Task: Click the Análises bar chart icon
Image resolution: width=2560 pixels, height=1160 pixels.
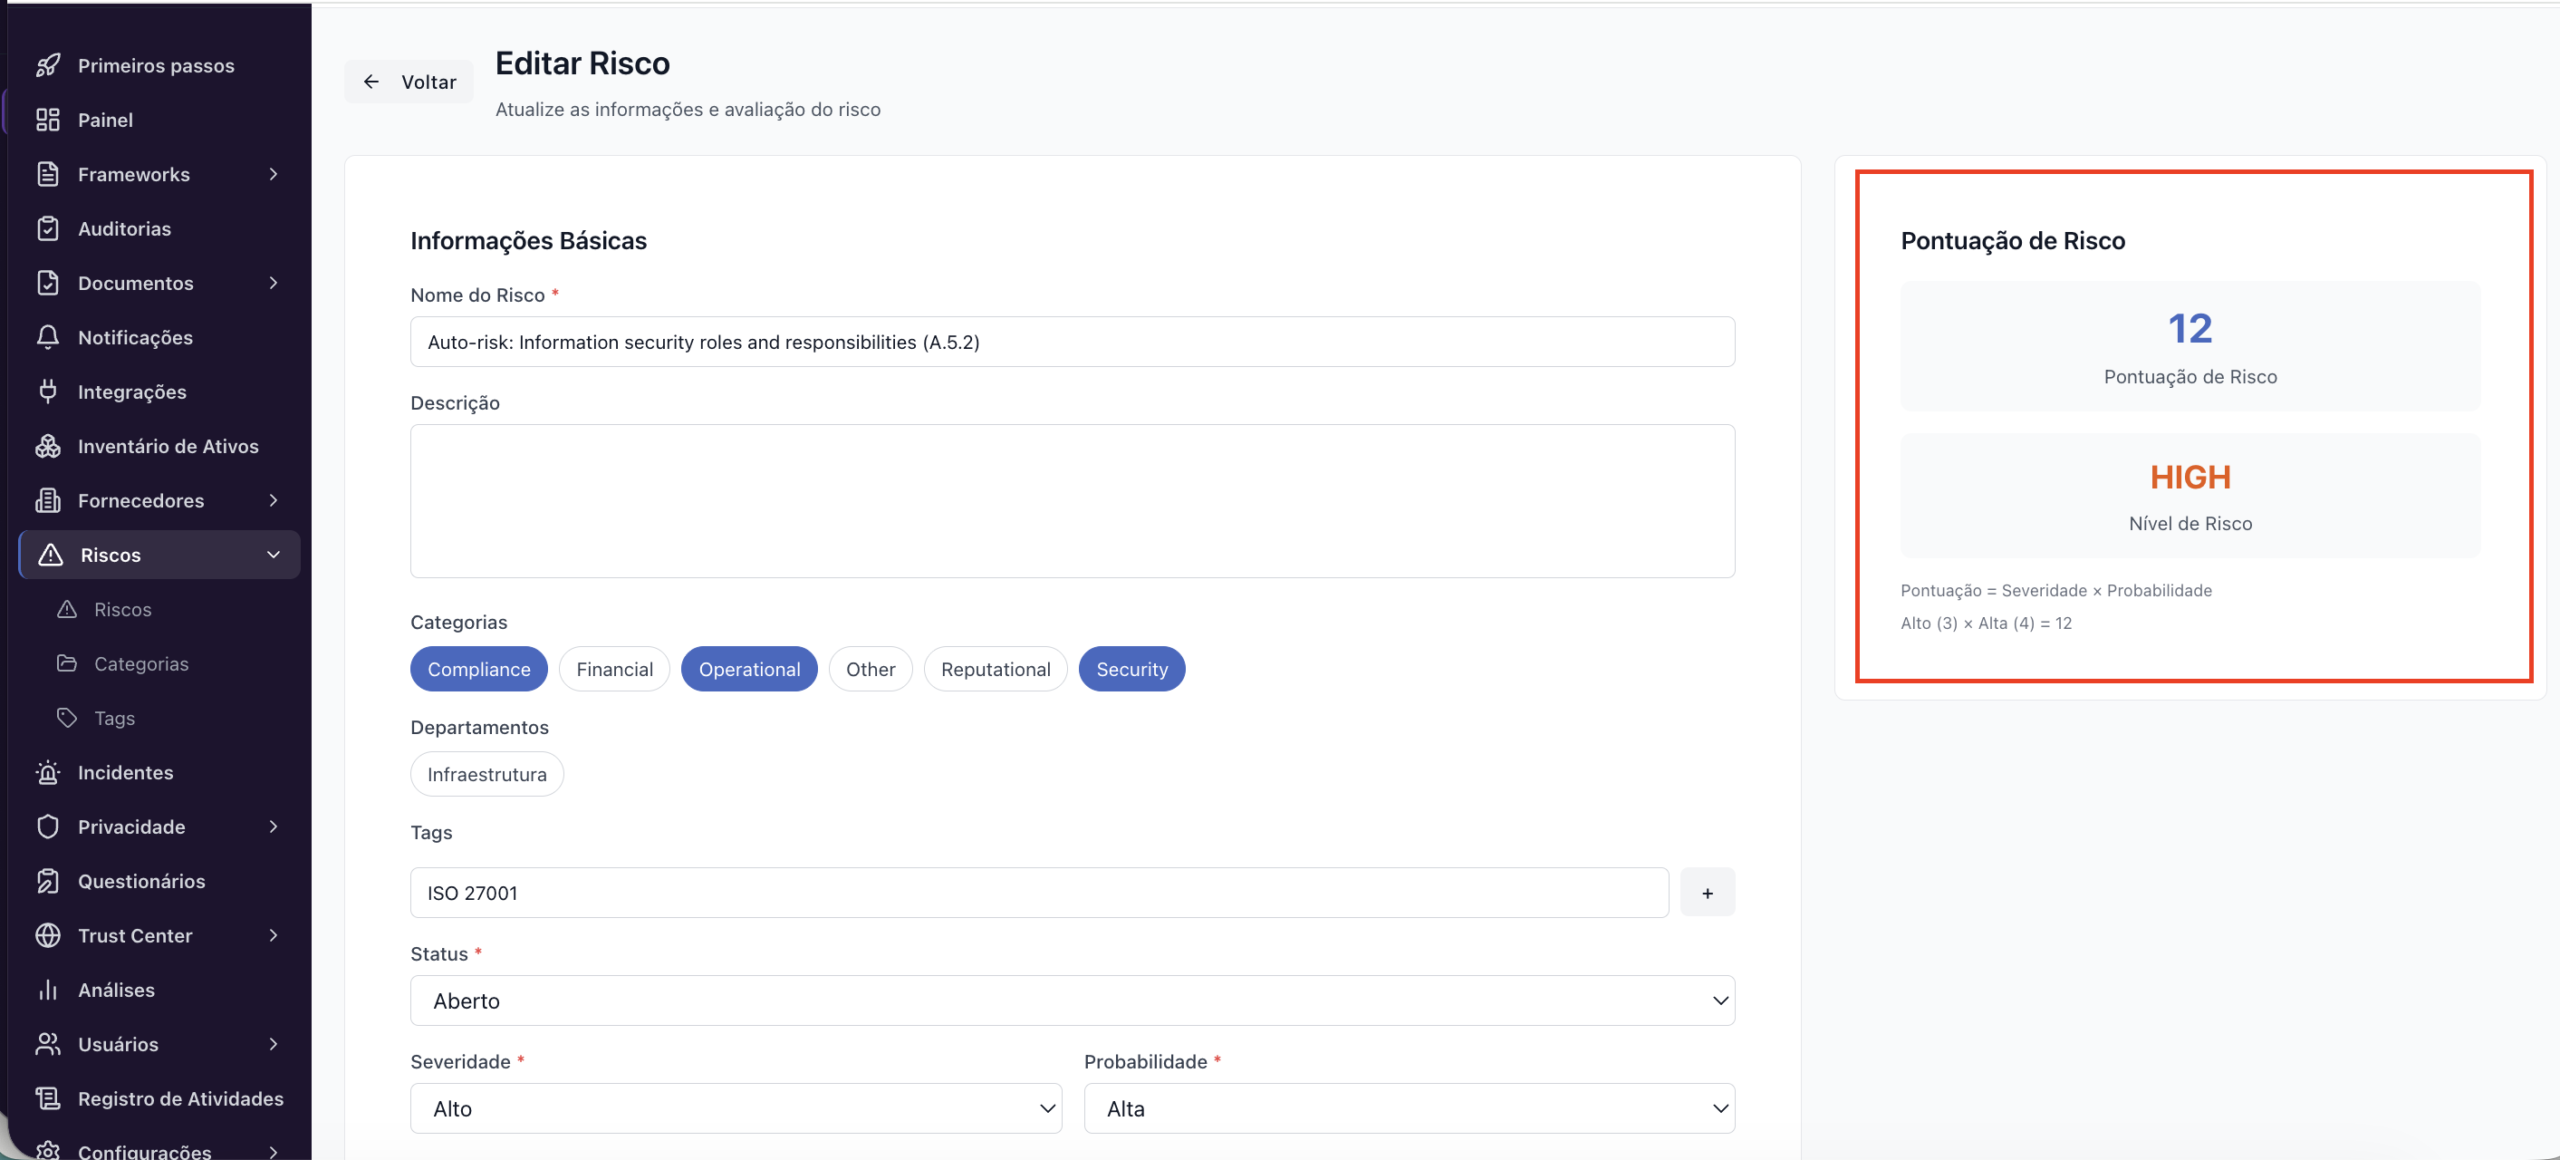Action: tap(48, 989)
